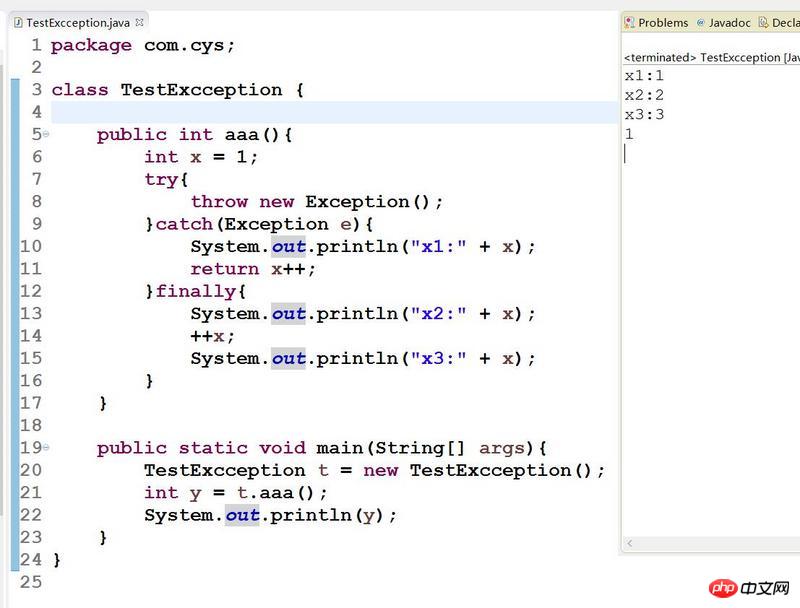Click line number 25 in the gutter
800x608 pixels.
pos(31,582)
